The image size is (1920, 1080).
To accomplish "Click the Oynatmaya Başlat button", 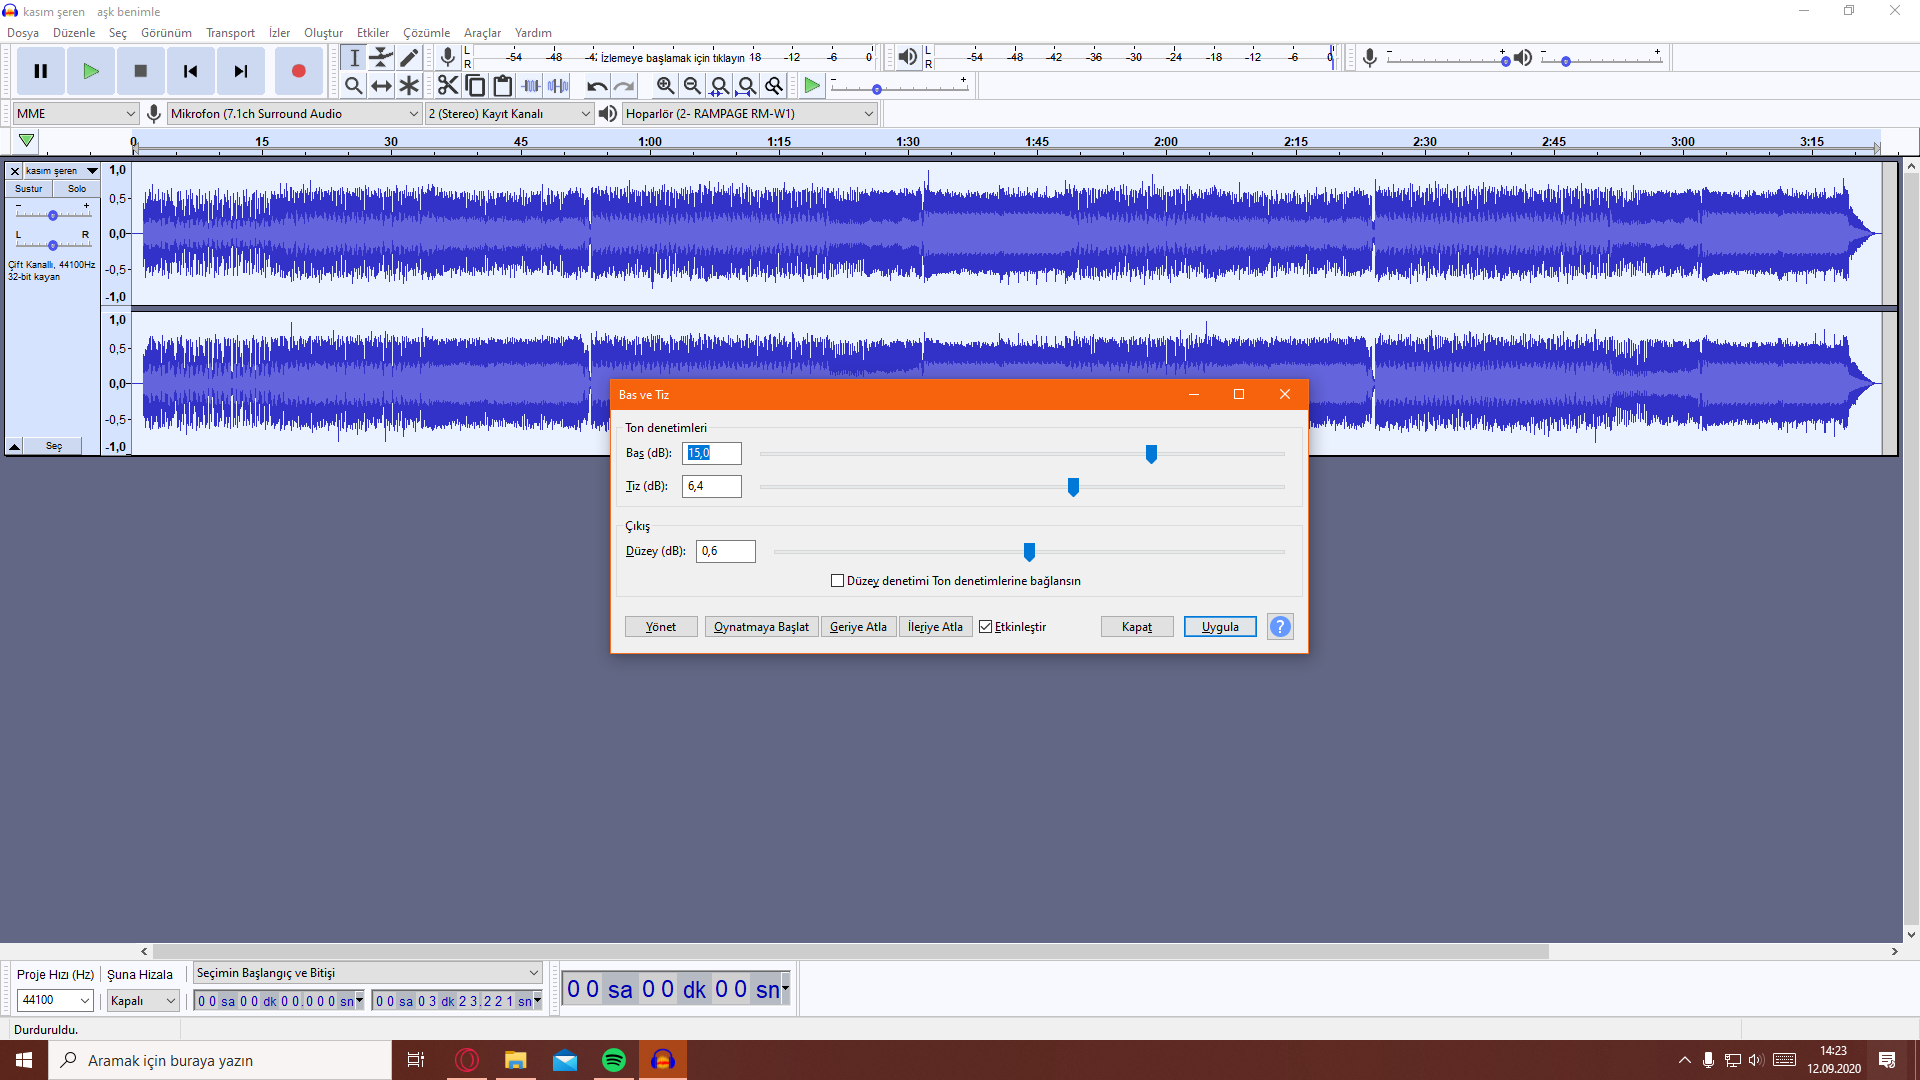I will [761, 627].
